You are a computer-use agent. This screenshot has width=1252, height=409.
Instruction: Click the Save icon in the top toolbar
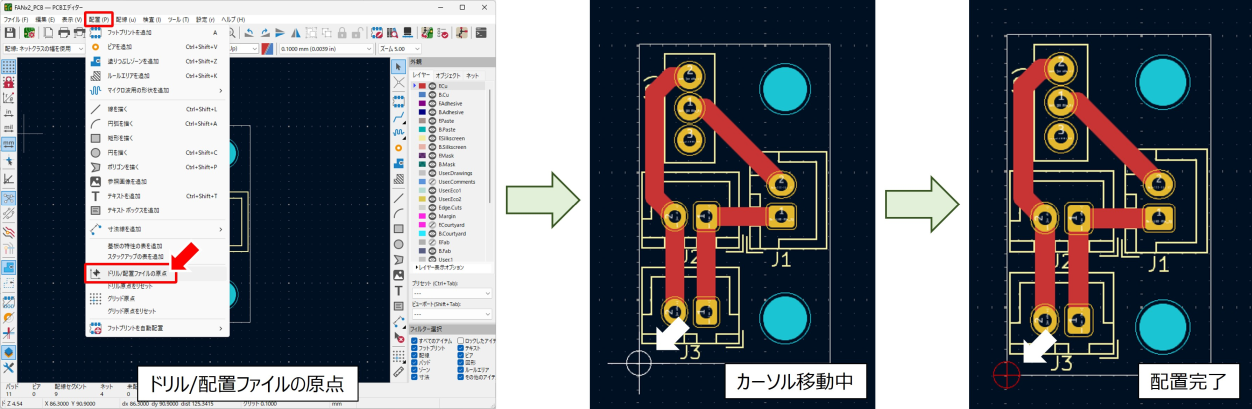click(x=10, y=33)
